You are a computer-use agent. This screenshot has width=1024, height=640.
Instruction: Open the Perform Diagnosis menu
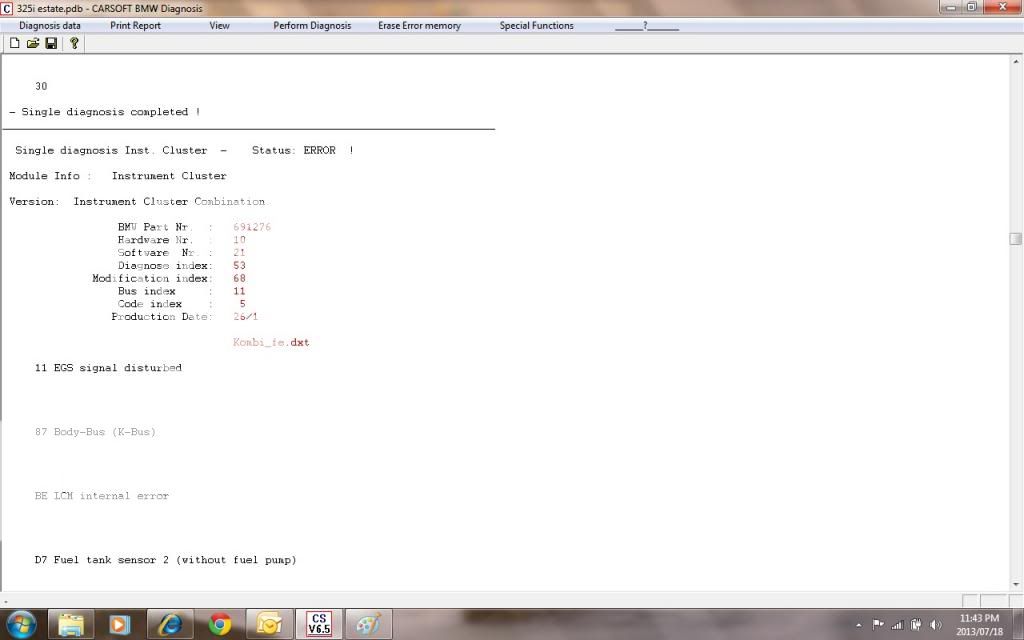312,26
